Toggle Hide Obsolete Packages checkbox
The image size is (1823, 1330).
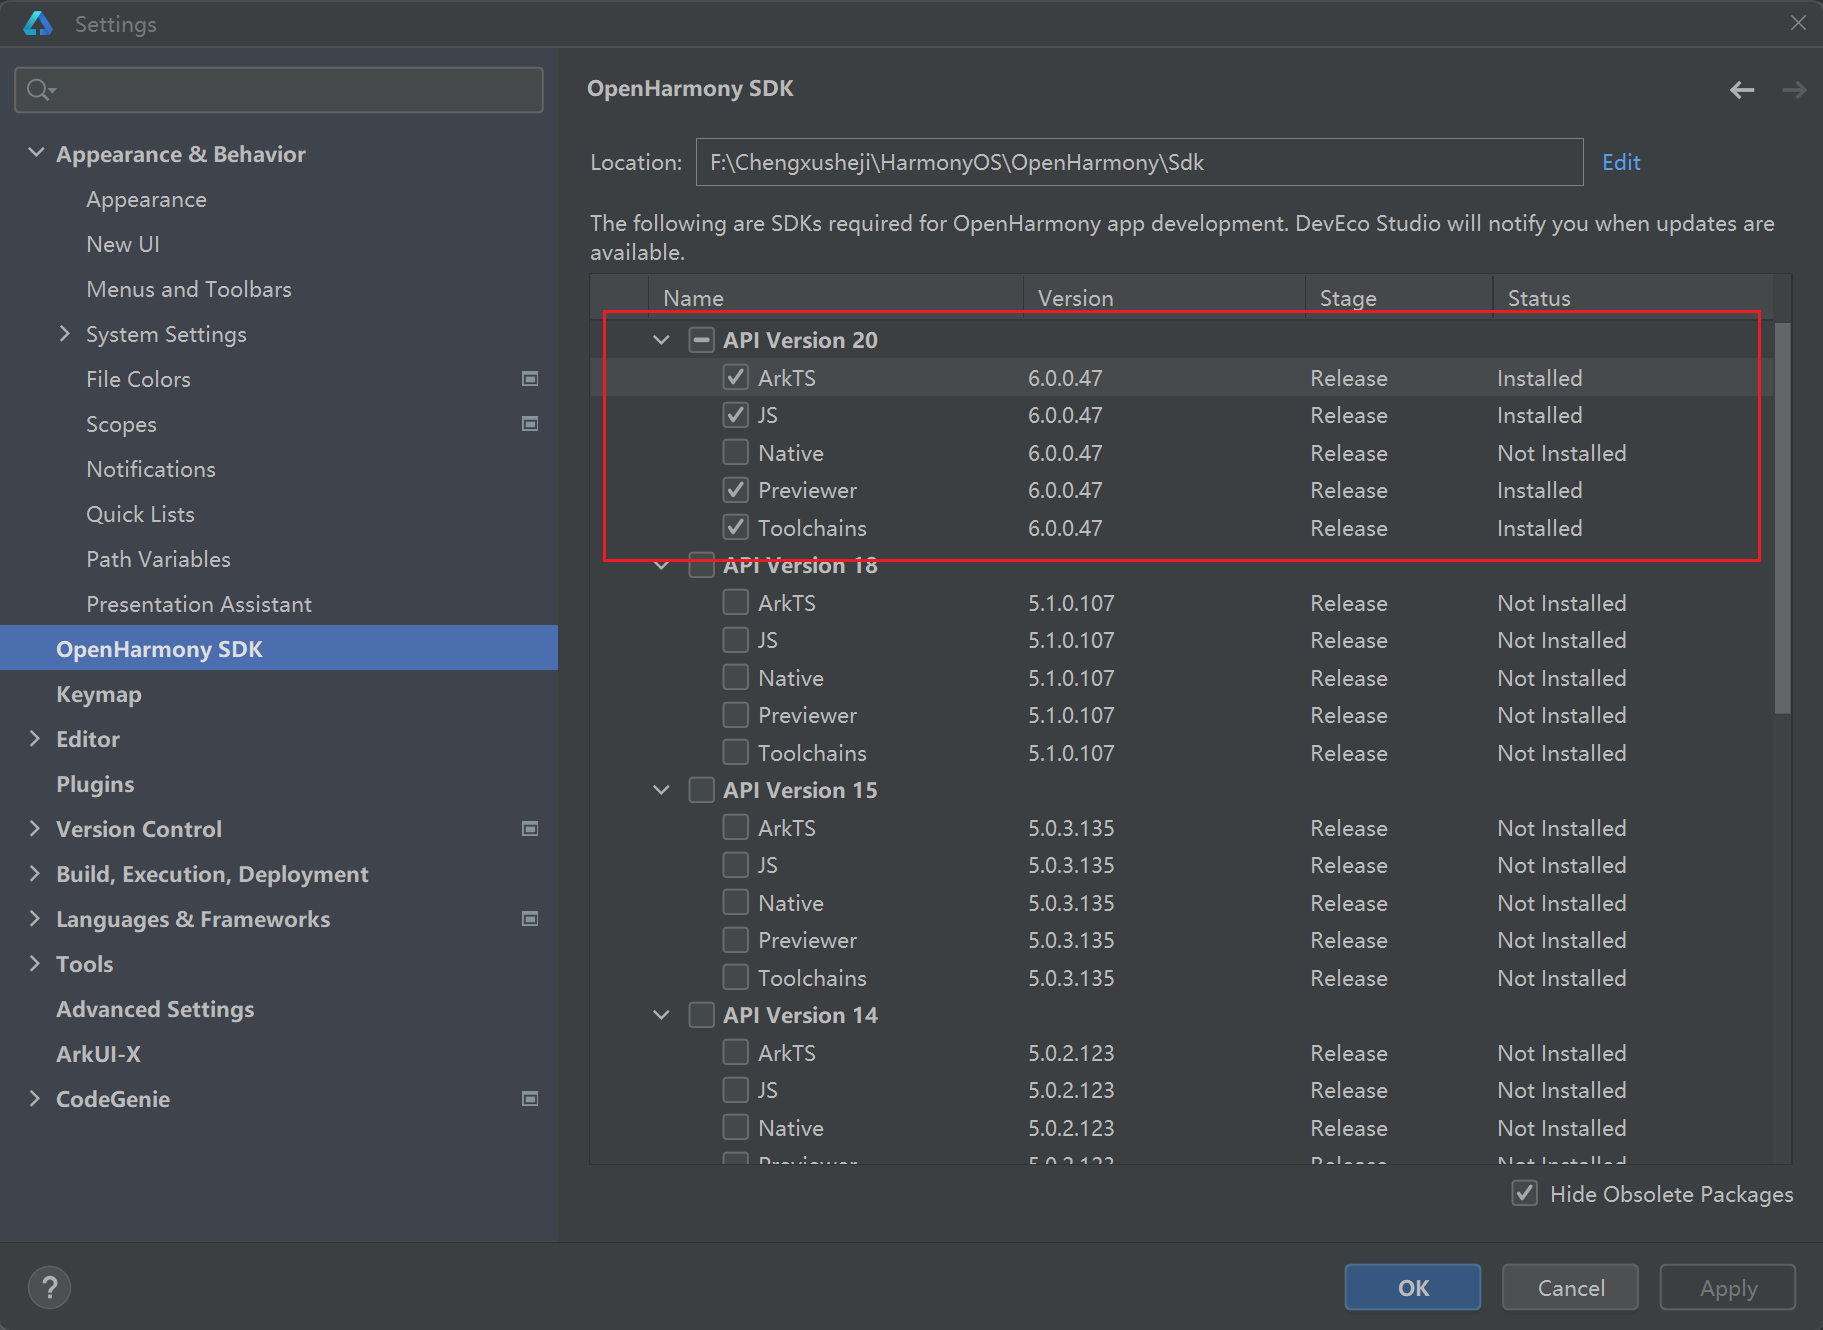tap(1525, 1193)
